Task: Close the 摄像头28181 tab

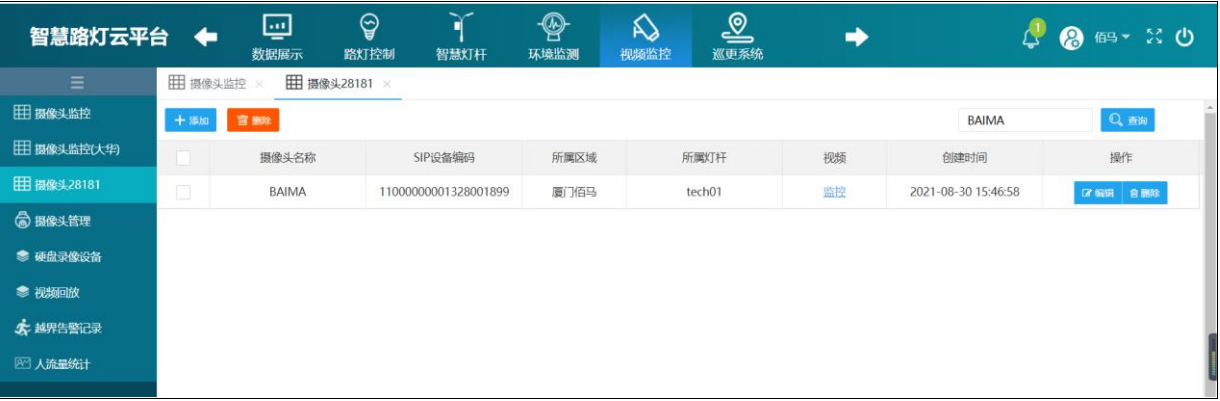Action: click(x=387, y=84)
